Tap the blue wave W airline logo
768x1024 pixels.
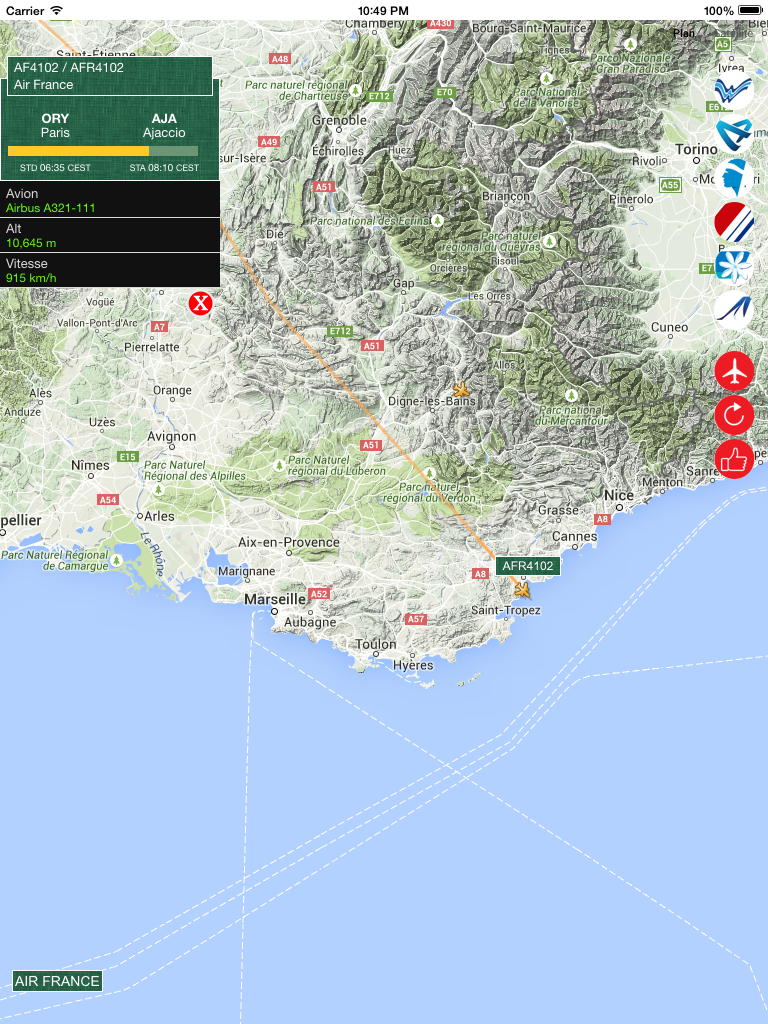click(733, 91)
